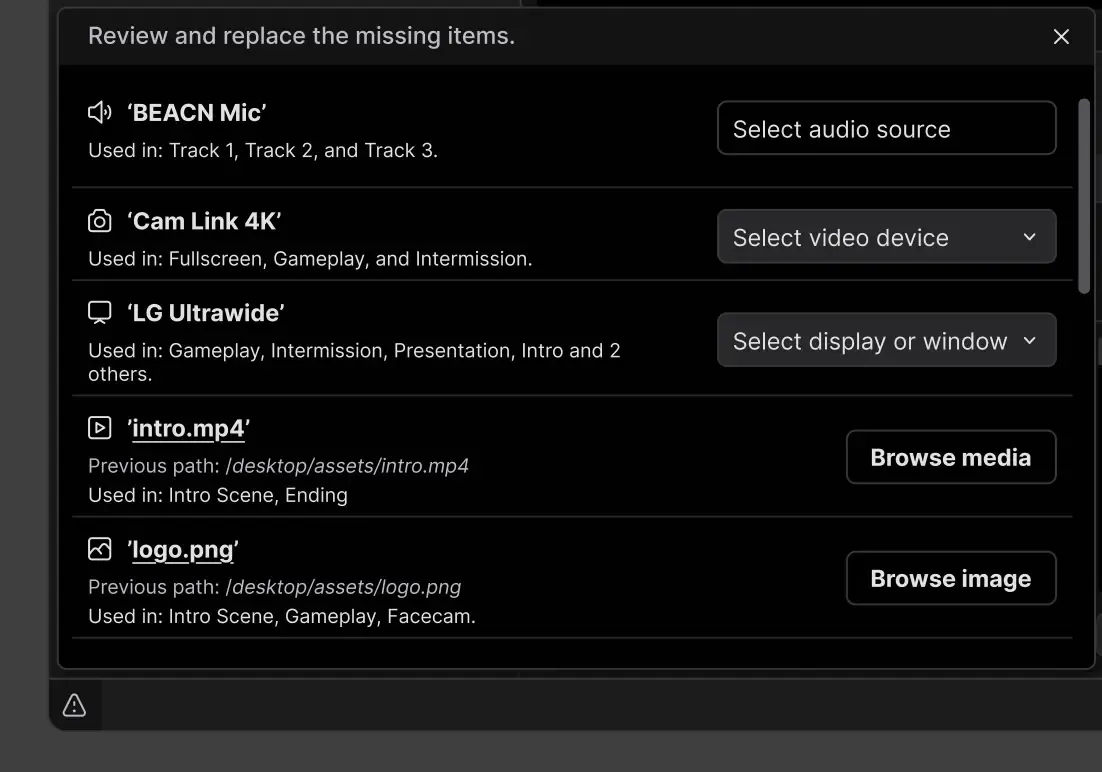Open the underlined 'intro.mp4' link
Viewport: 1102px width, 772px height.
(189, 428)
